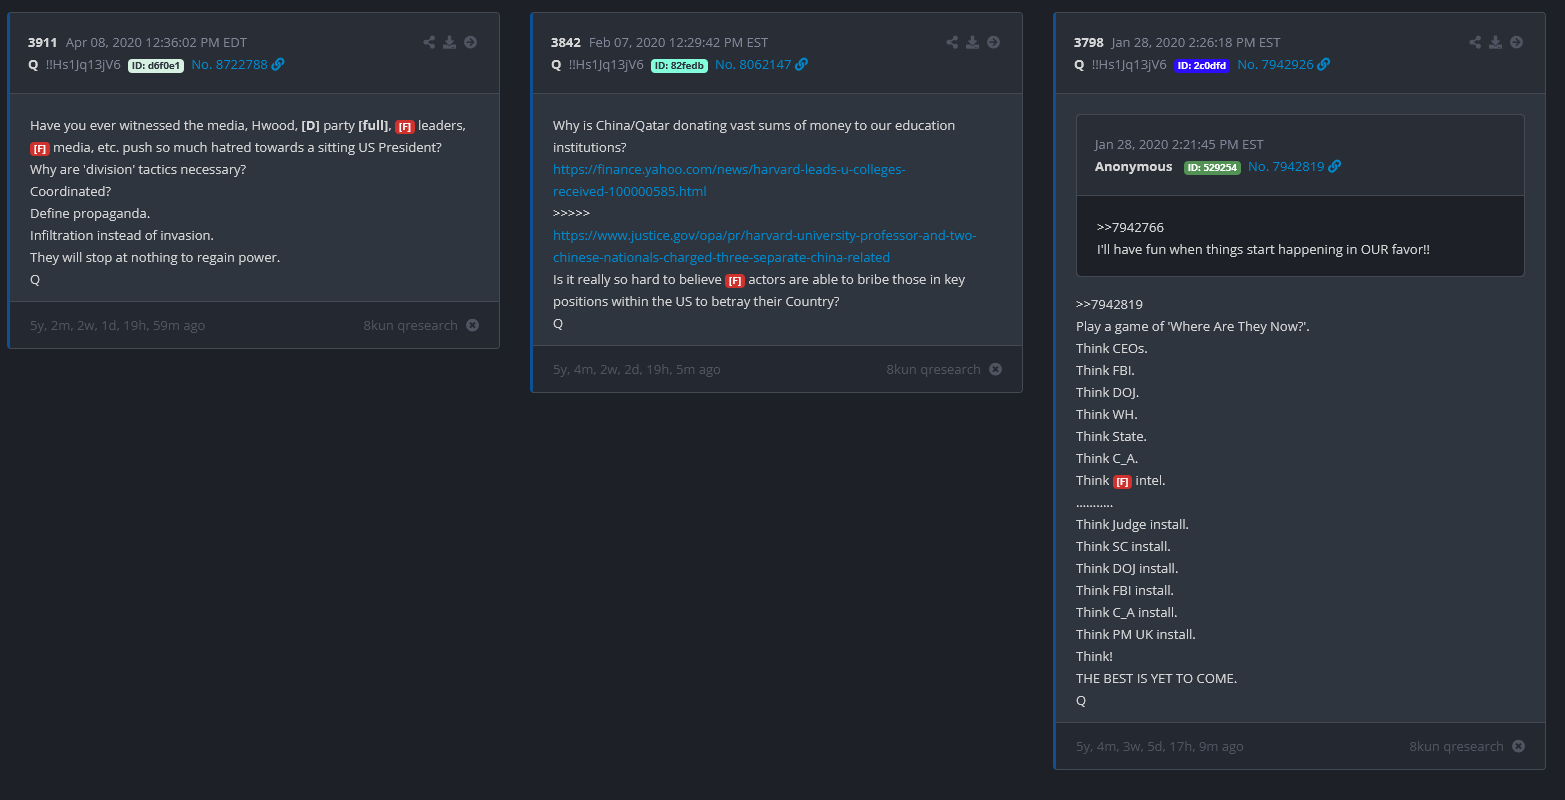Click 'Think PM UK install.' line
This screenshot has height=800, width=1565.
pos(1136,634)
